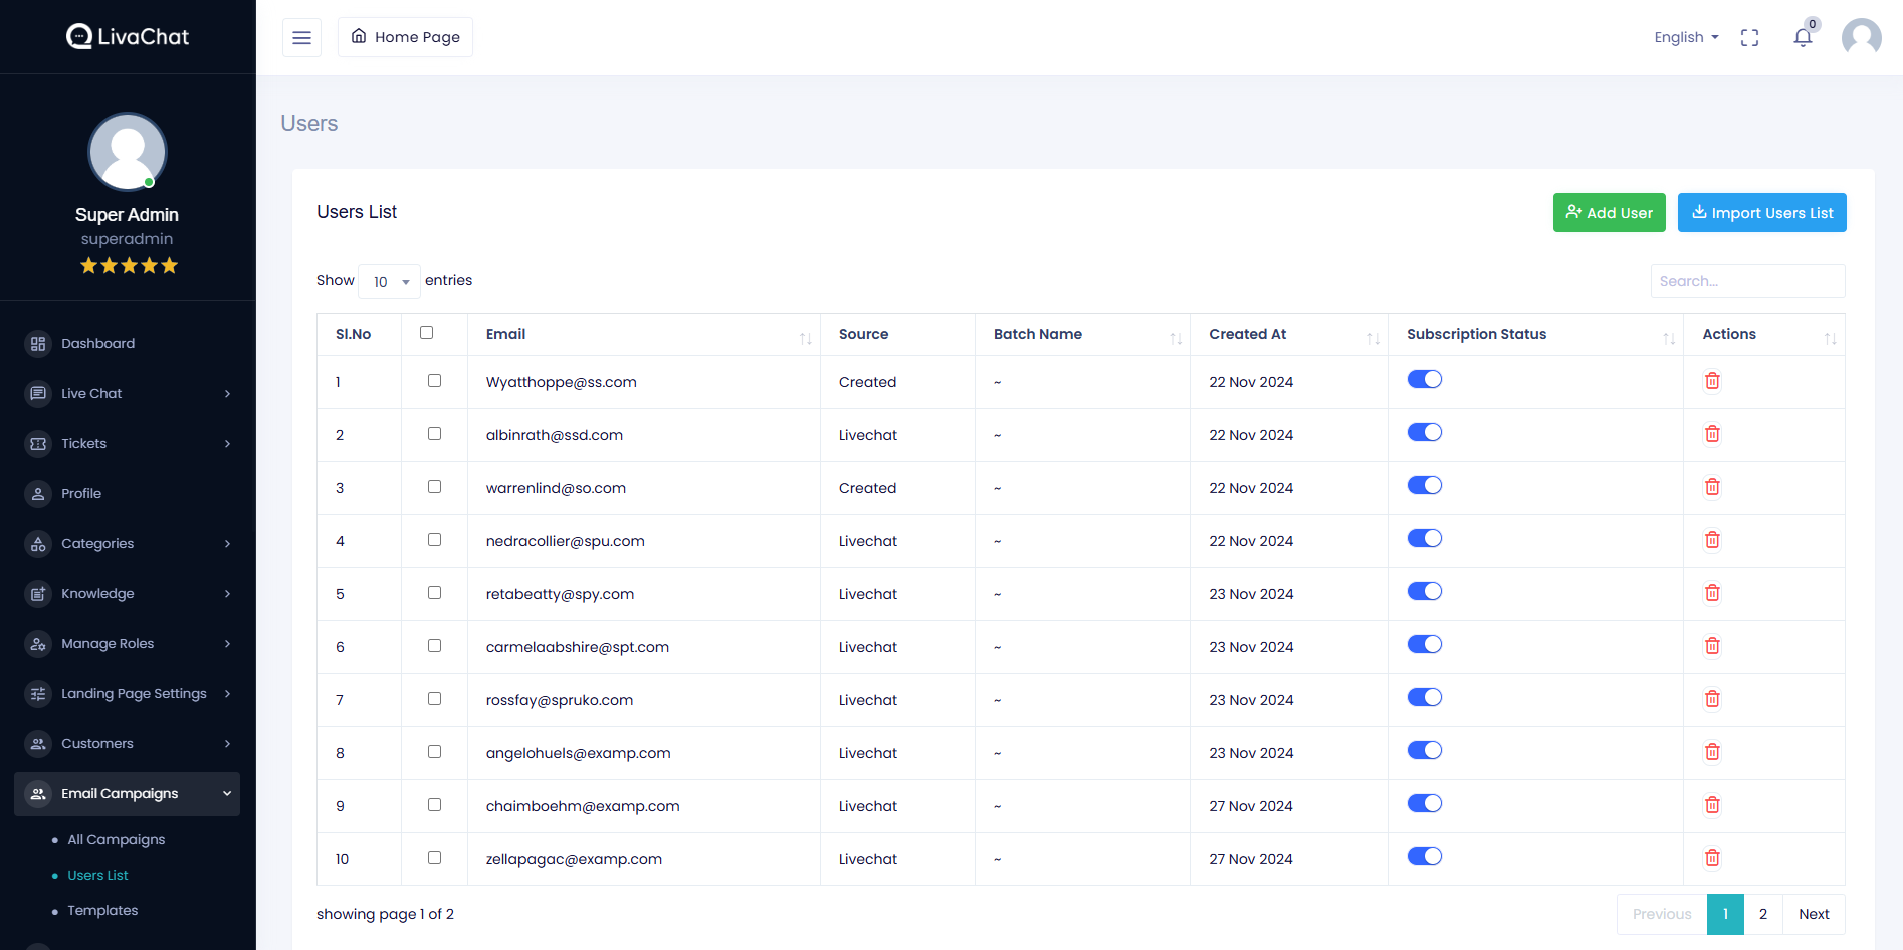Screen dimensions: 1903x950
Task: Turn off subscription switch for zellapagac@examp.com
Action: [x=1424, y=857]
